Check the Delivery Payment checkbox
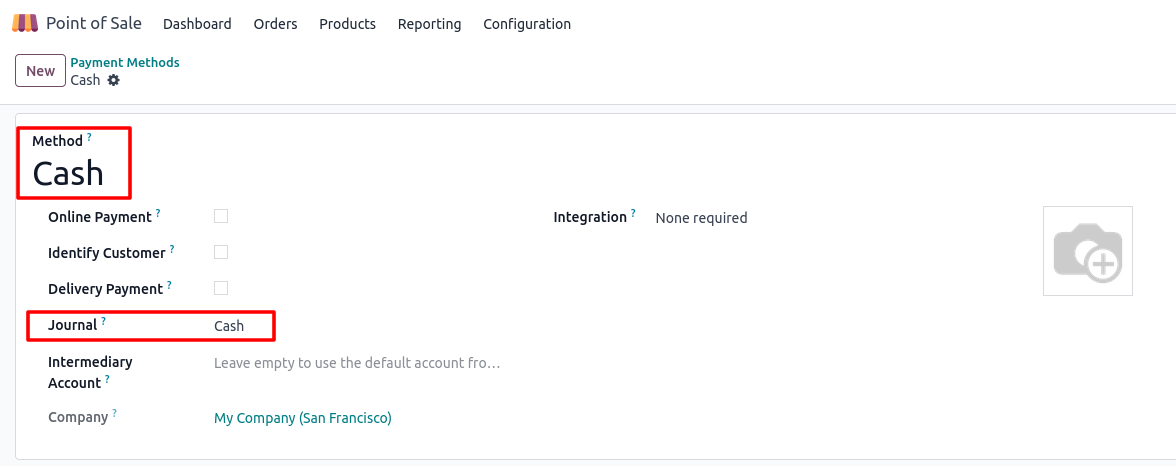Screen dimensions: 1176x466 220,288
